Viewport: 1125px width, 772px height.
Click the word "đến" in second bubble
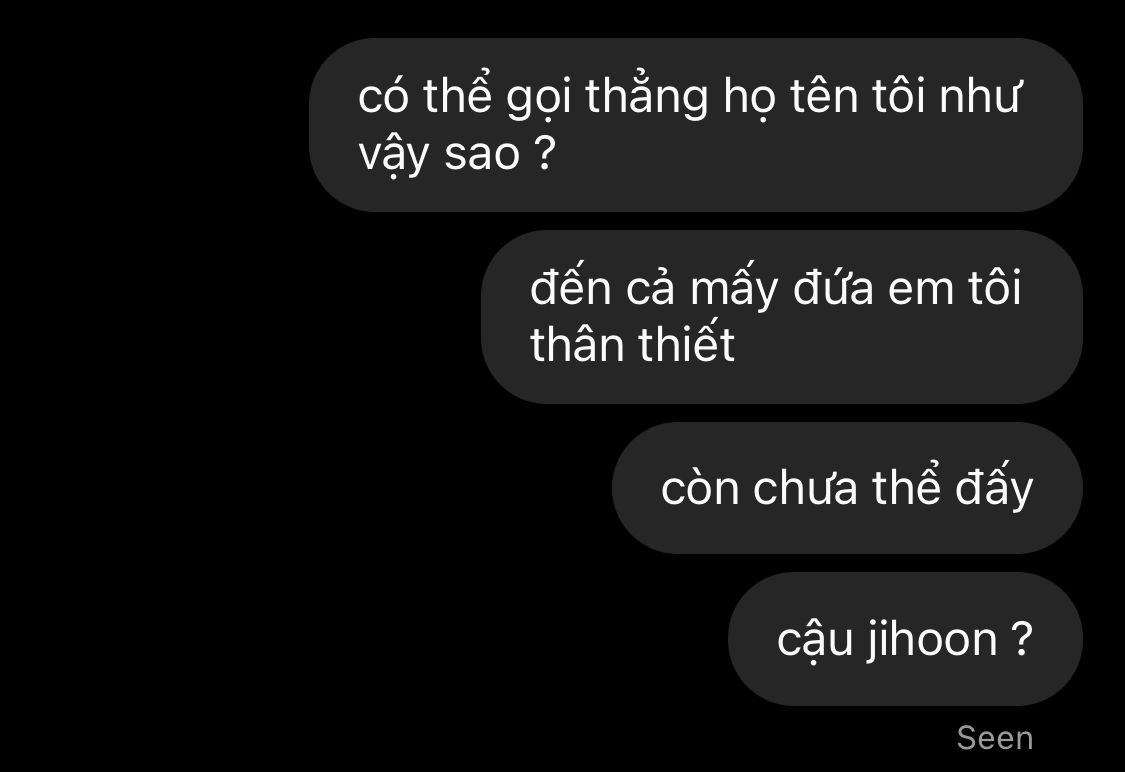(x=570, y=286)
